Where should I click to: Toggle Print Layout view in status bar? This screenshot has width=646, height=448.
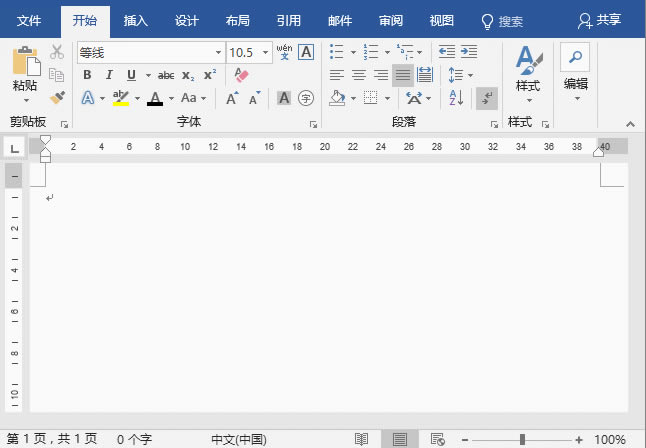point(399,439)
